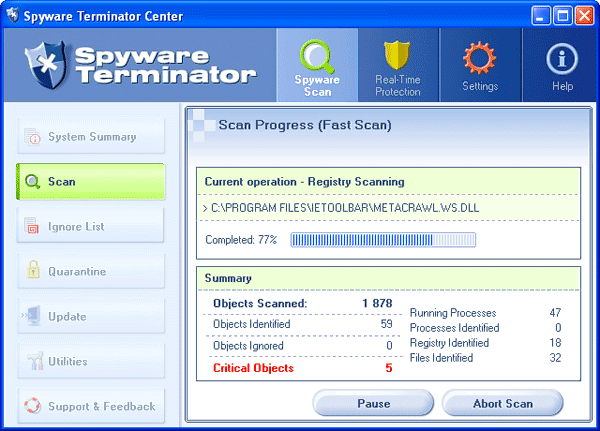Abort the current scan
Viewport: 600px width, 431px height.
[502, 403]
